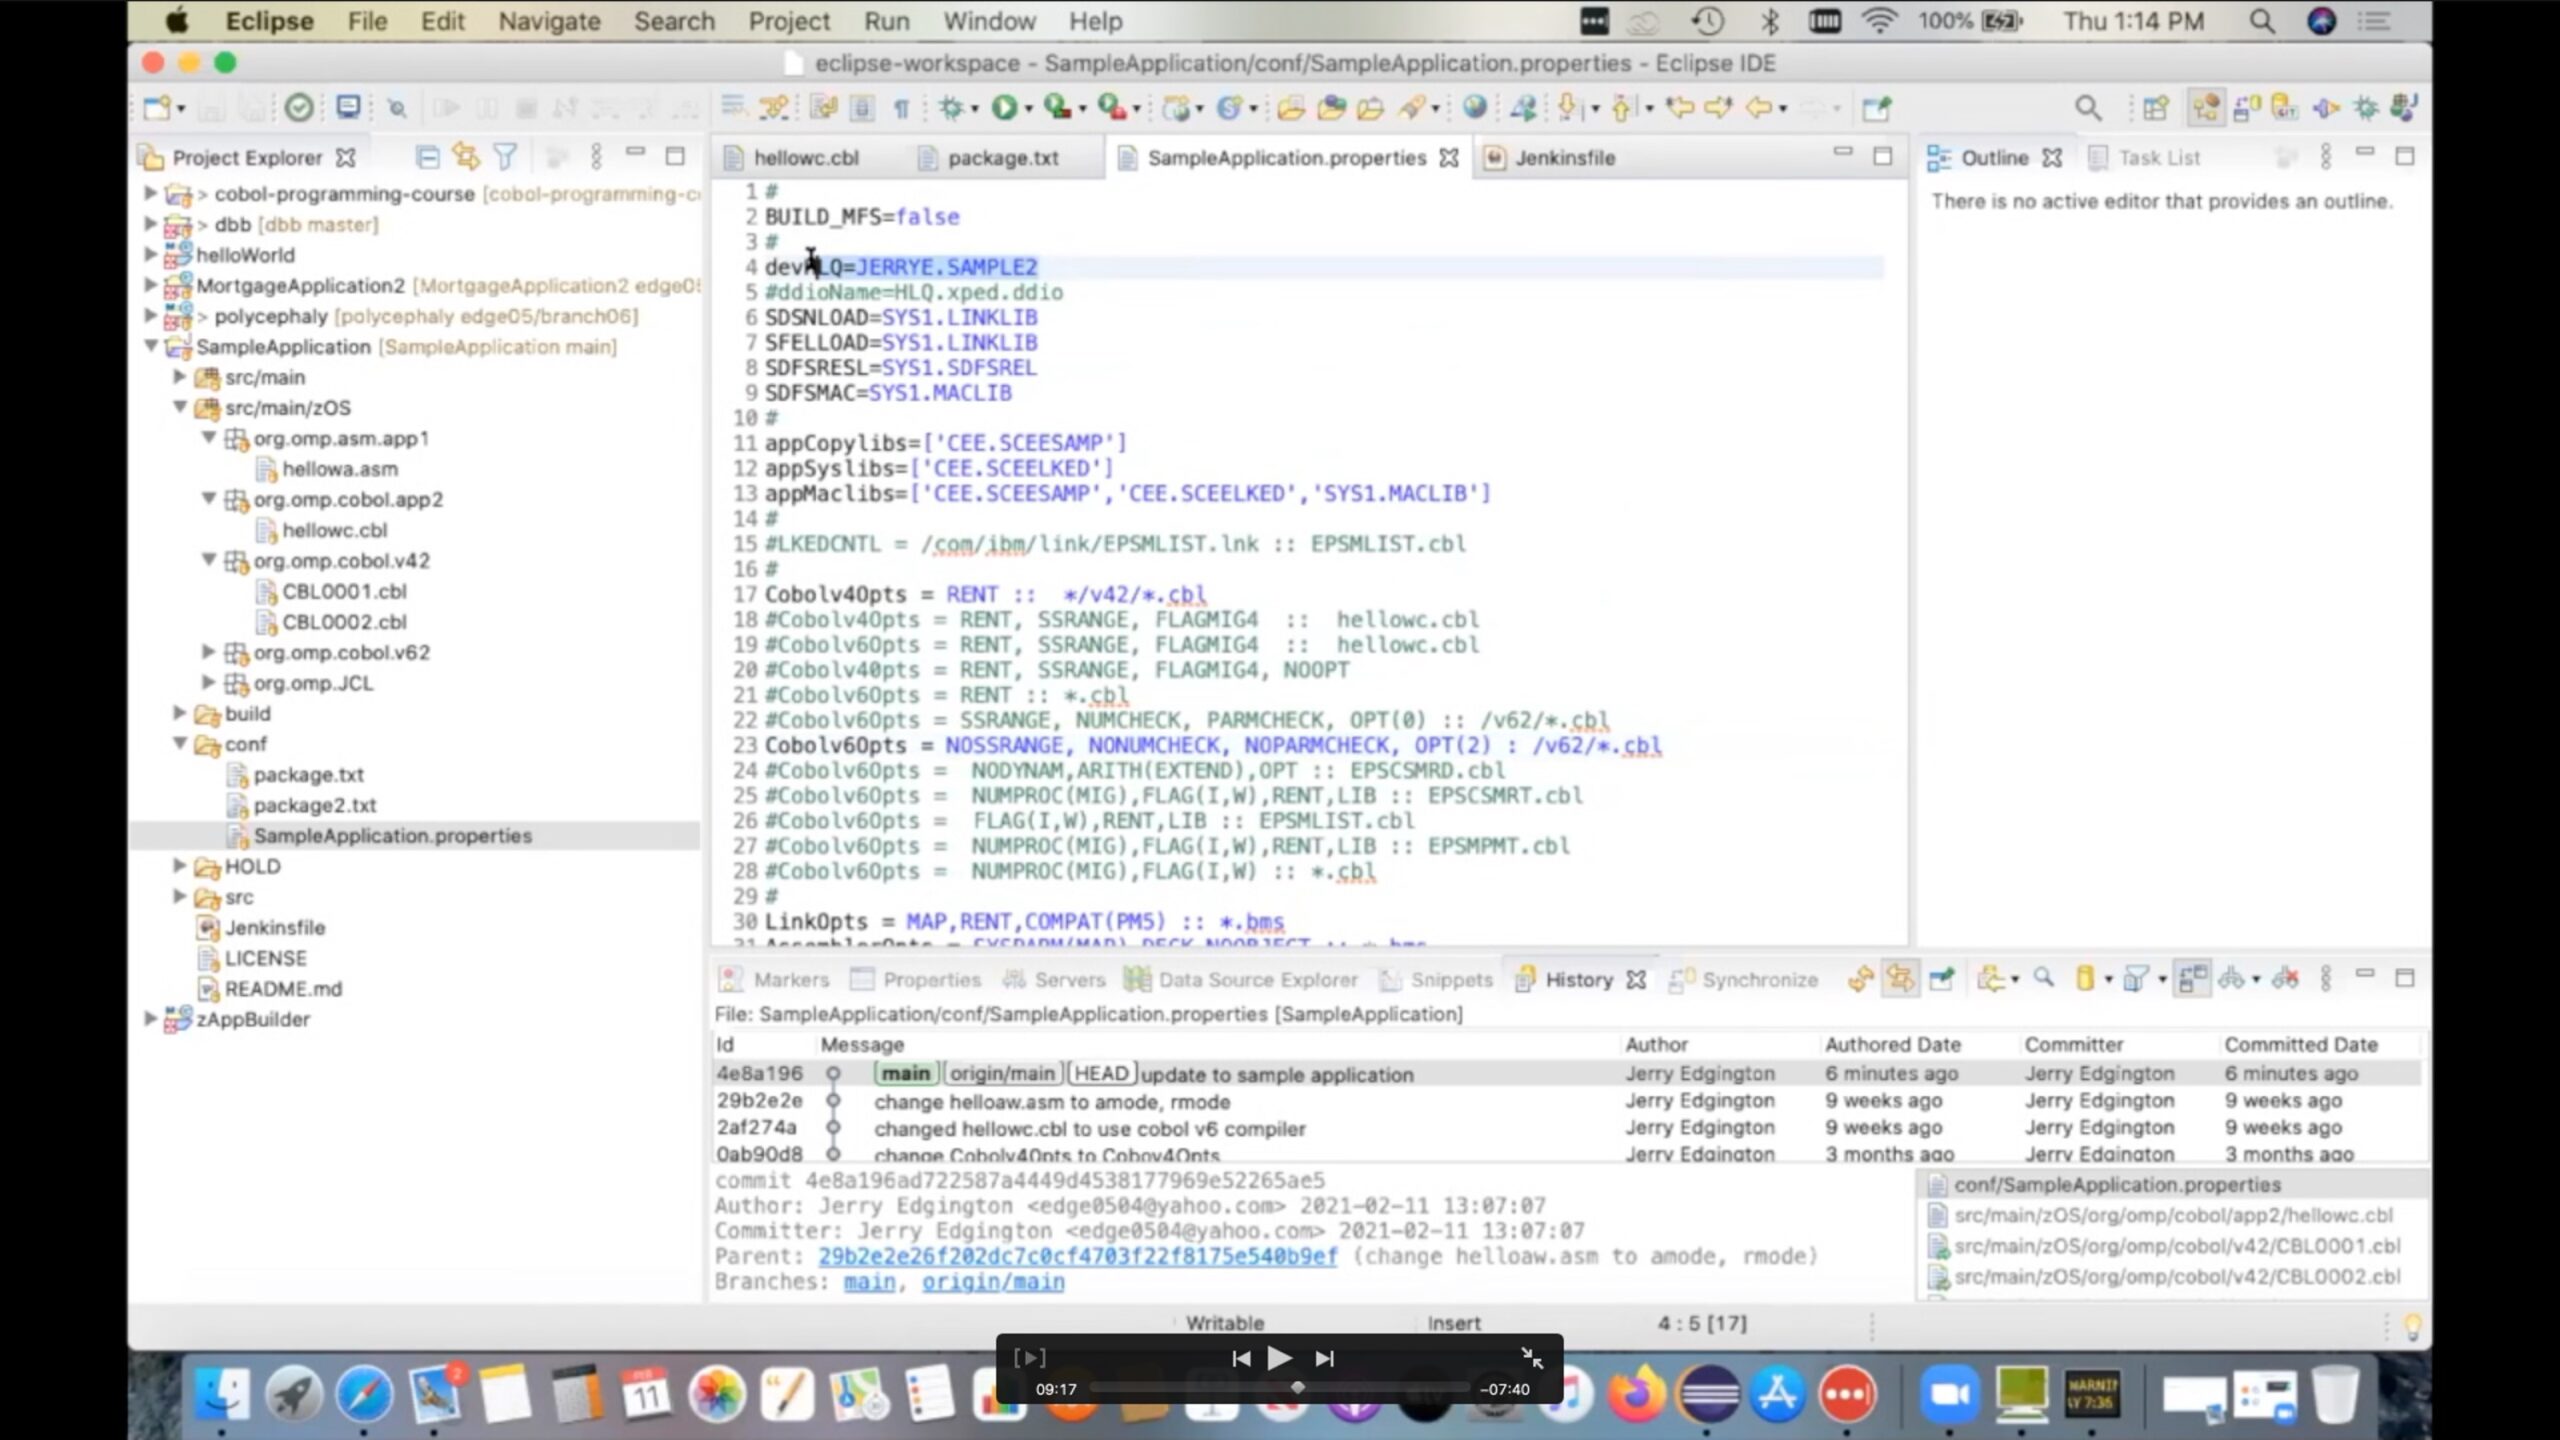Click the toolbar Search magnifier icon
Image resolution: width=2560 pixels, height=1440 pixels.
2088,108
